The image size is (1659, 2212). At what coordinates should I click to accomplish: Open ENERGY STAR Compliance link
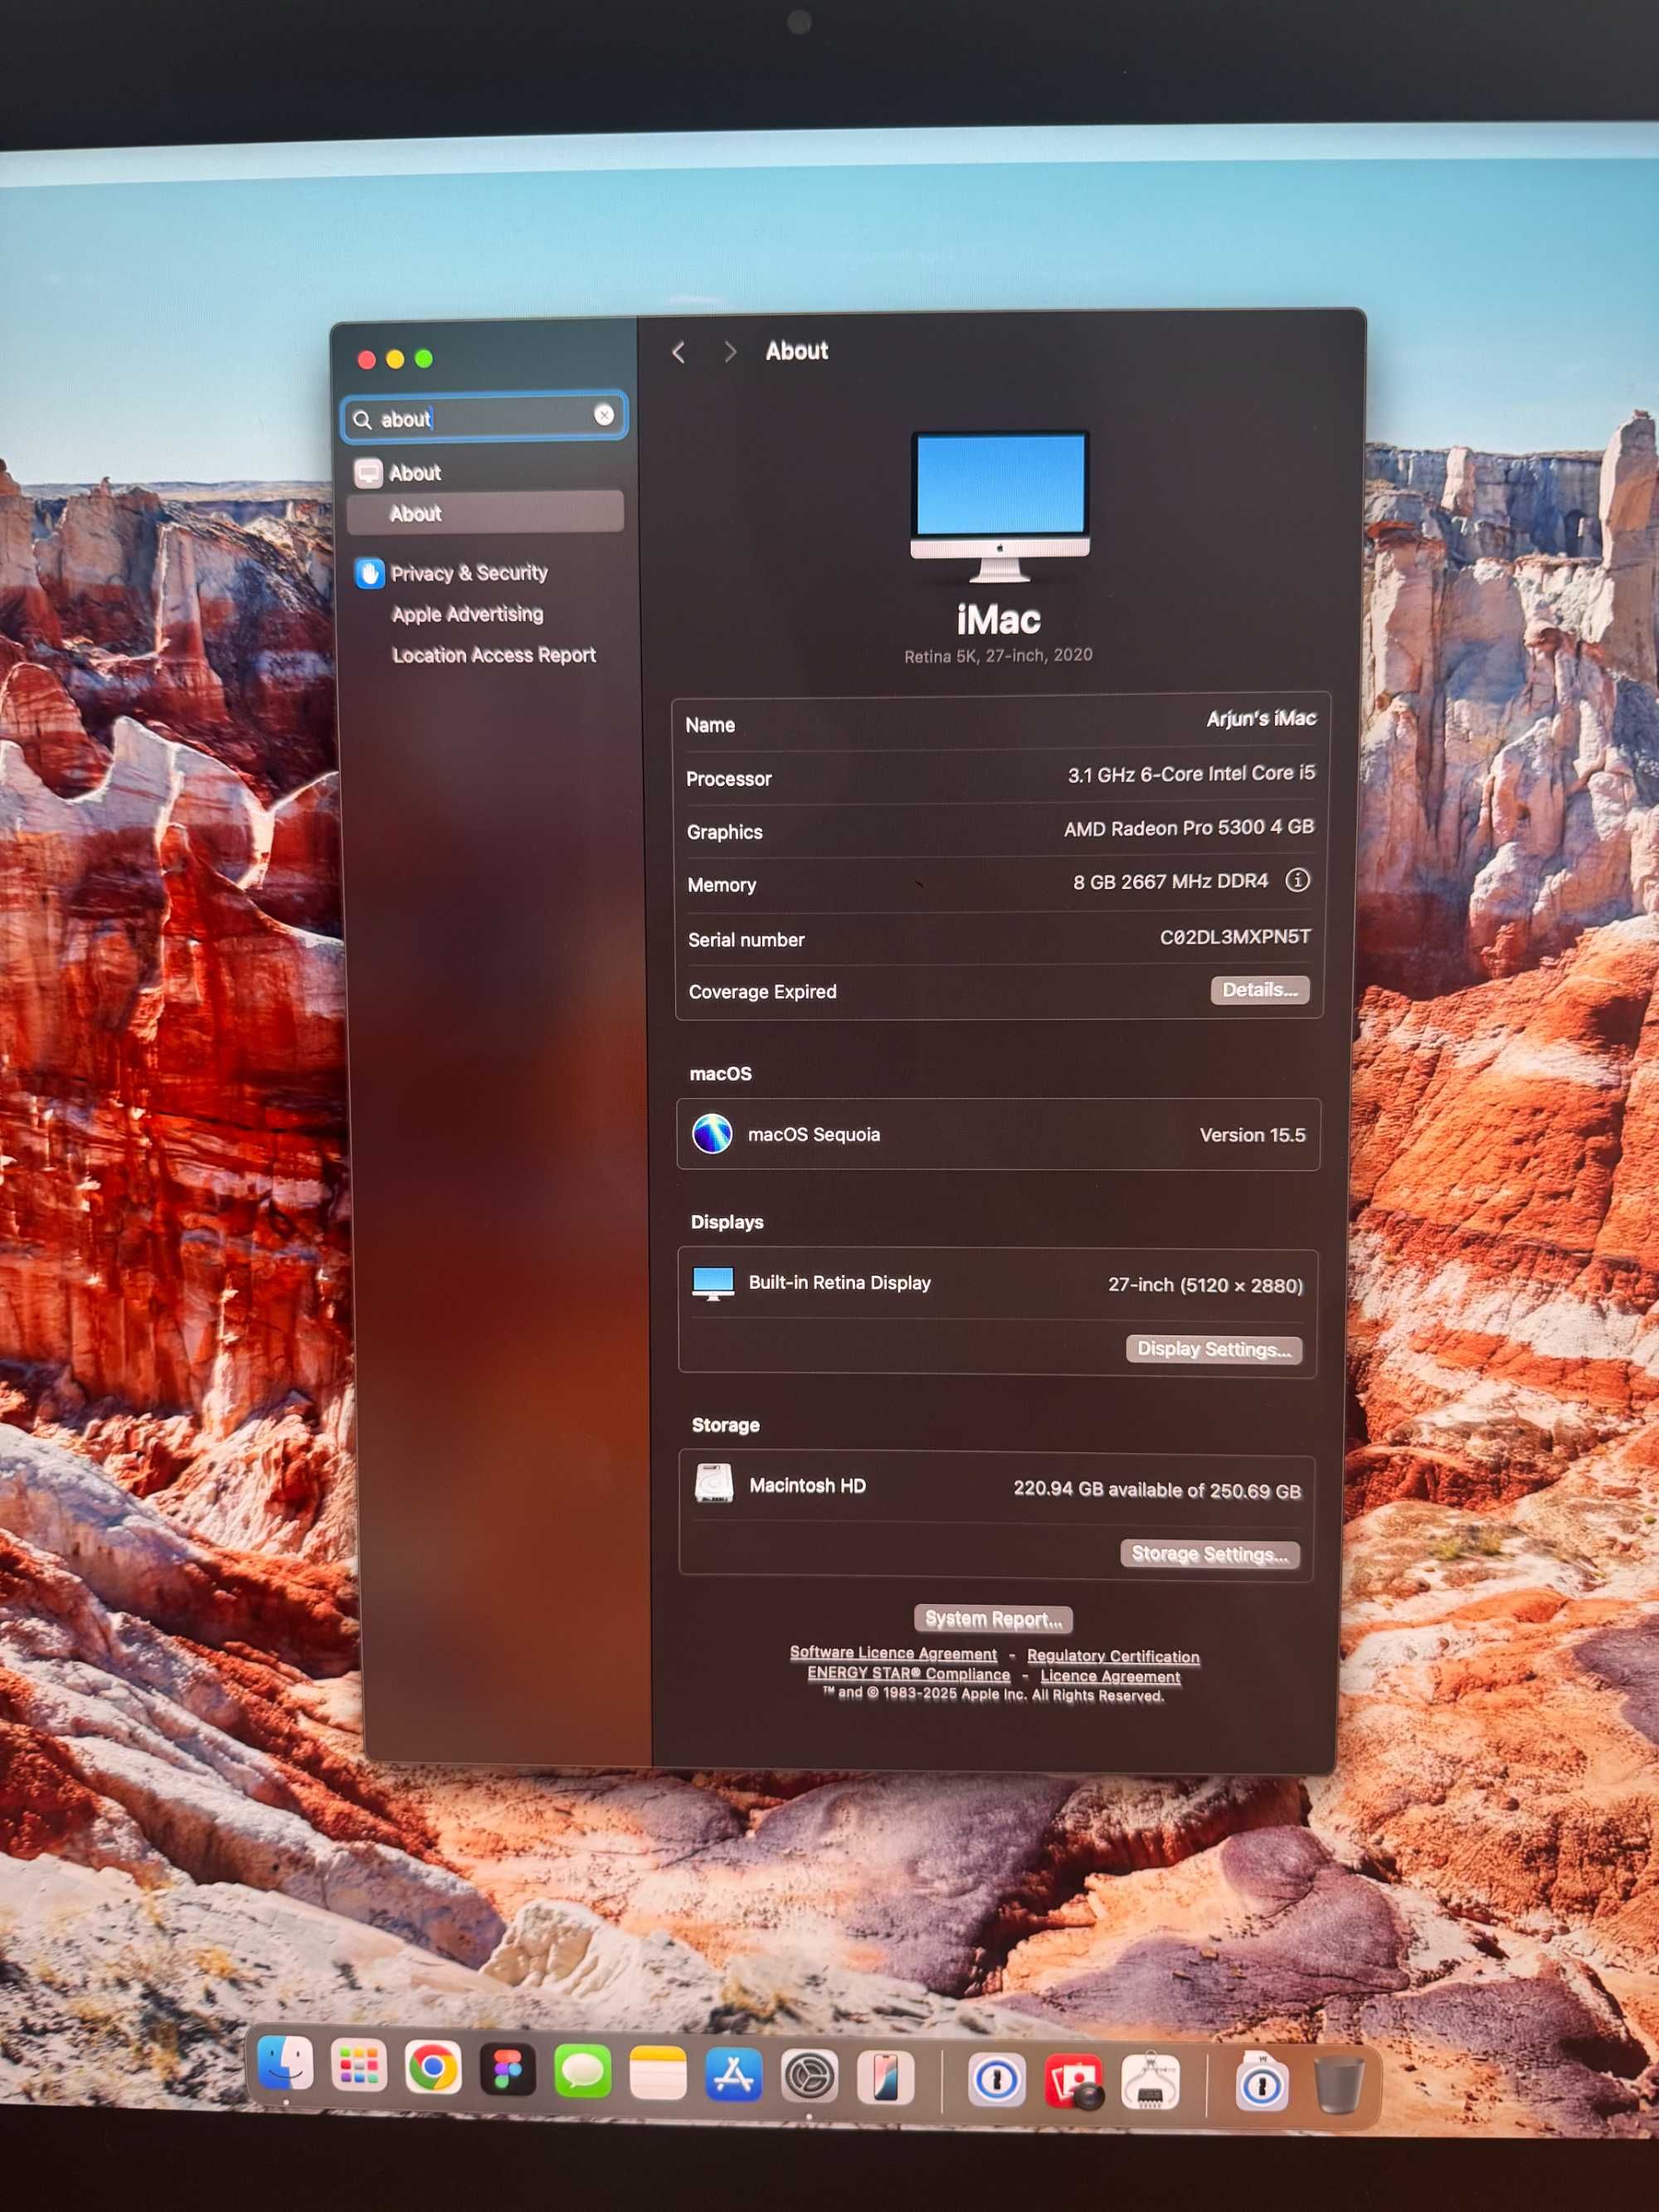908,1674
